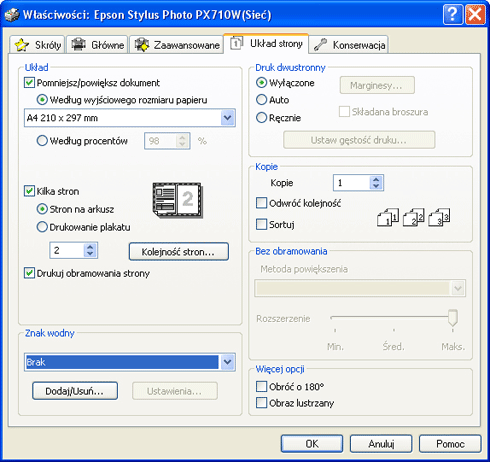Click the help question mark in title bar
490x462 pixels.
click(453, 14)
